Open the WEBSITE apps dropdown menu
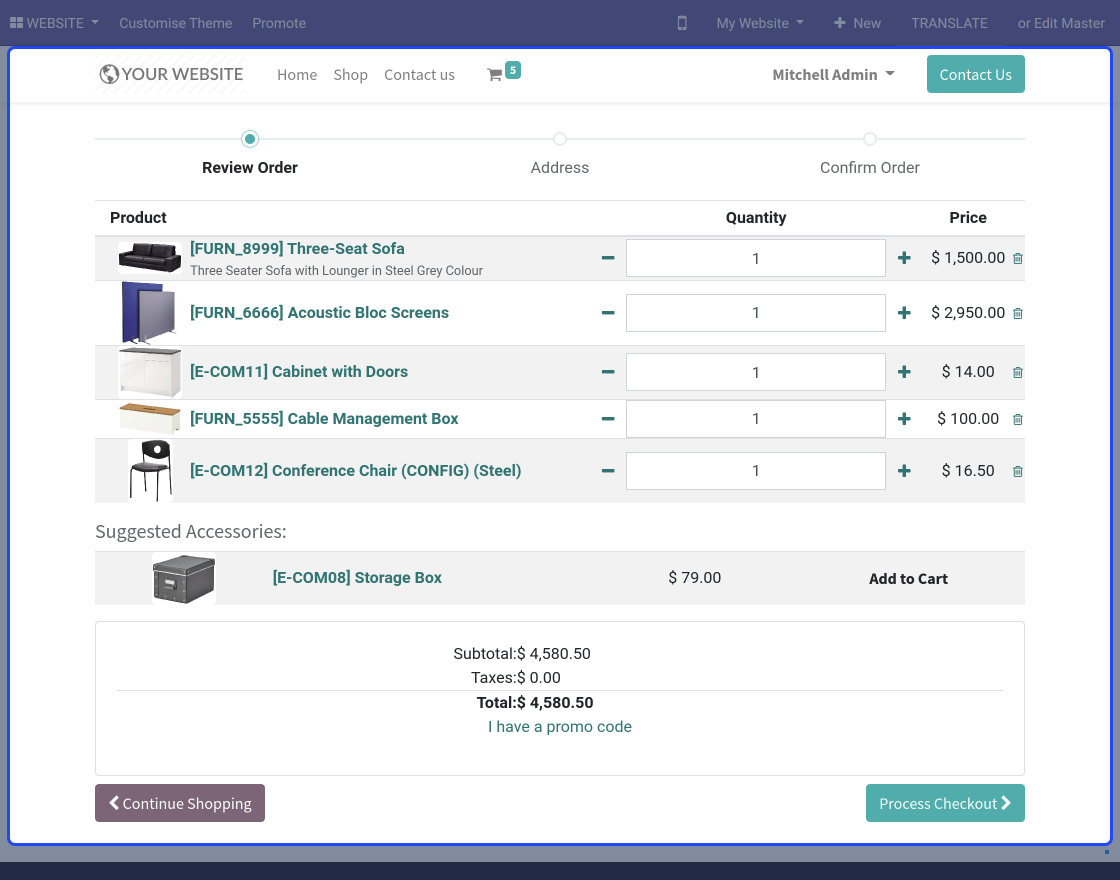This screenshot has width=1120, height=880. (x=54, y=23)
